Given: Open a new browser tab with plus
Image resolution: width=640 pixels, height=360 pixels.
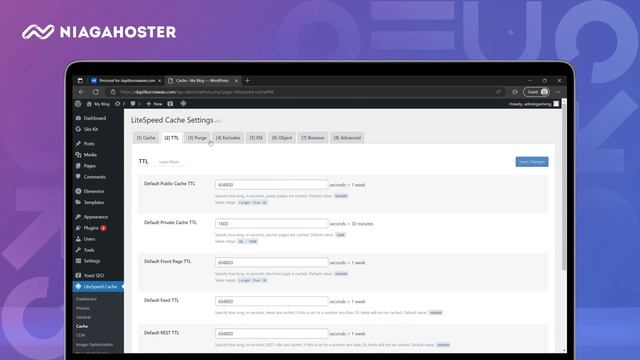Looking at the screenshot, I should (x=247, y=80).
